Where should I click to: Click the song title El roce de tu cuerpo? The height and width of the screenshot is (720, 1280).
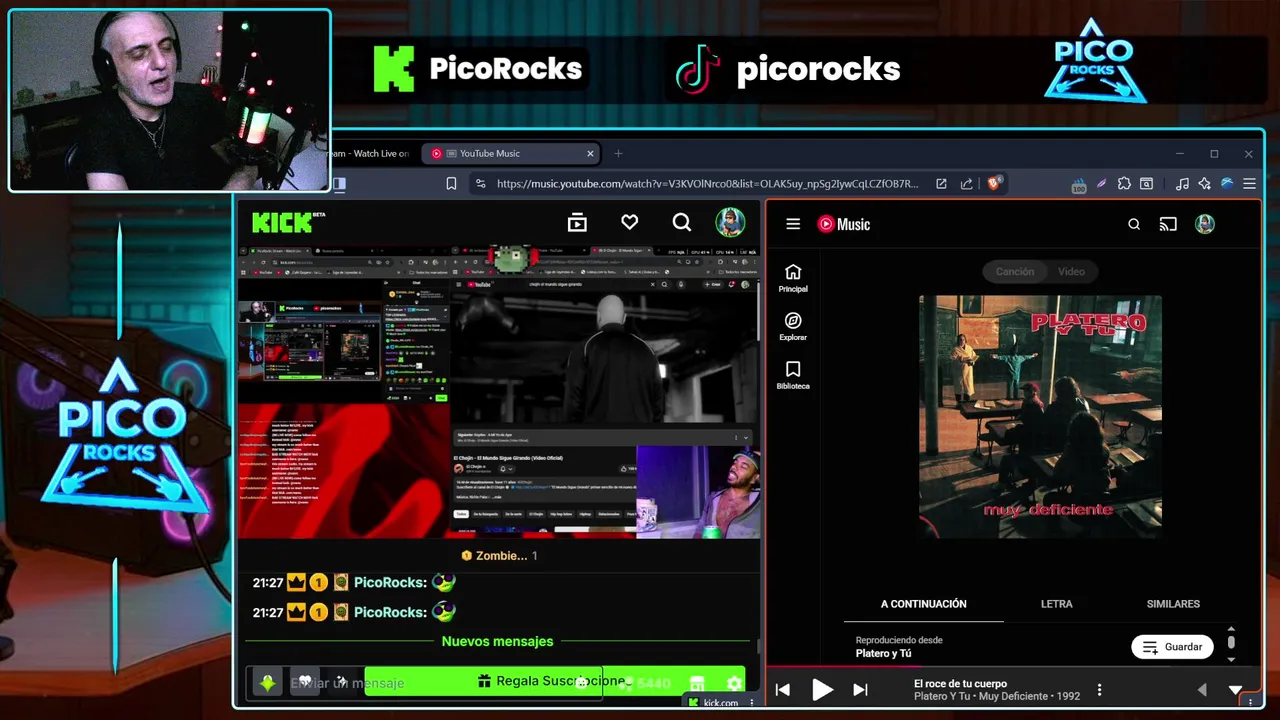[960, 684]
